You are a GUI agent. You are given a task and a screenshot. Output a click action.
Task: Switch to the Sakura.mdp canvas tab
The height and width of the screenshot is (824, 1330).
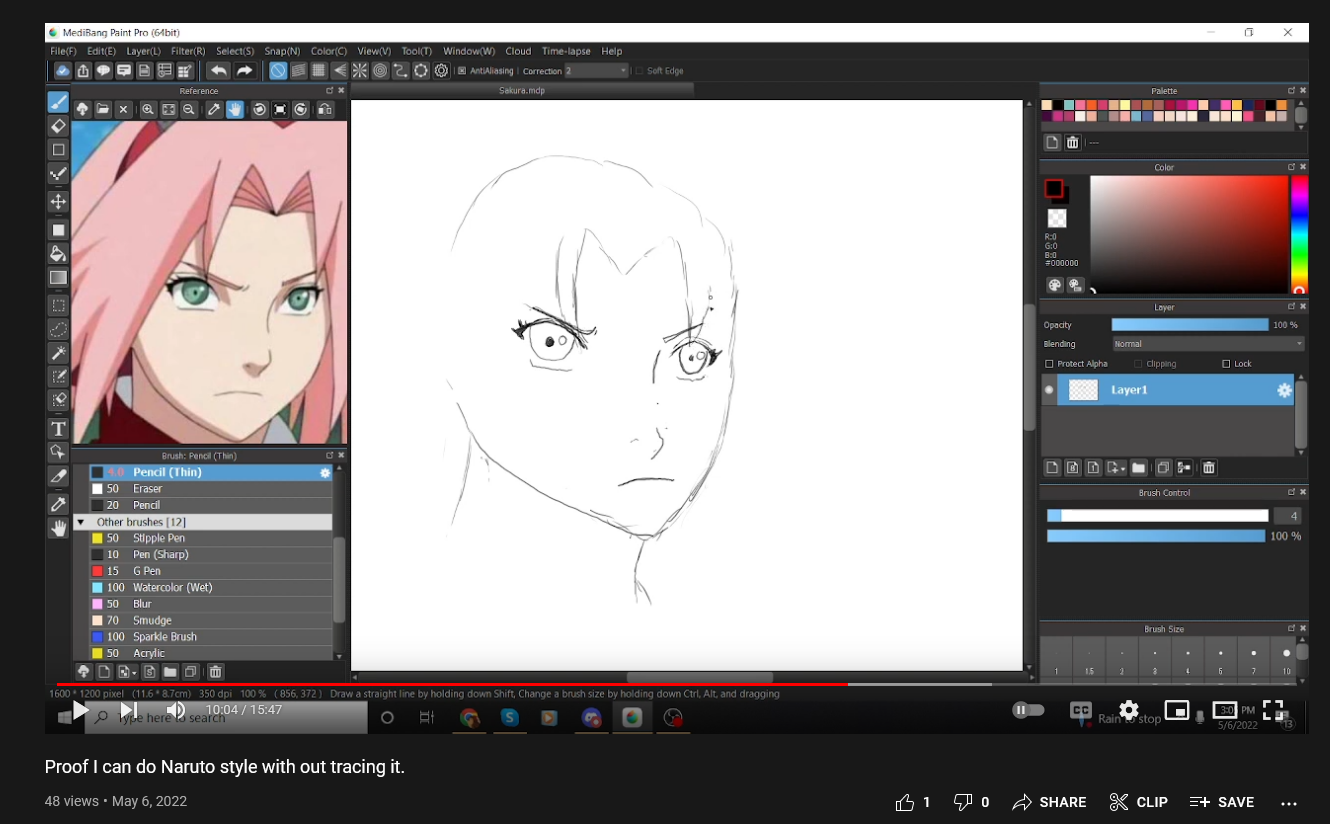[521, 90]
